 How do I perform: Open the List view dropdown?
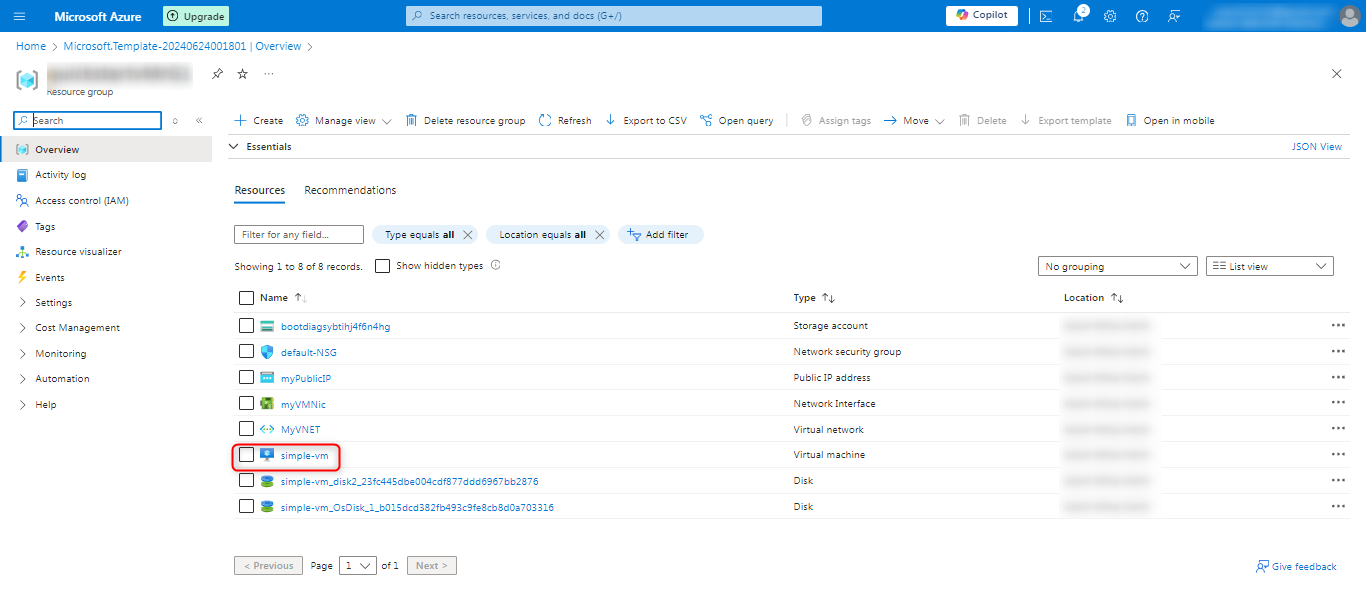pos(1270,266)
